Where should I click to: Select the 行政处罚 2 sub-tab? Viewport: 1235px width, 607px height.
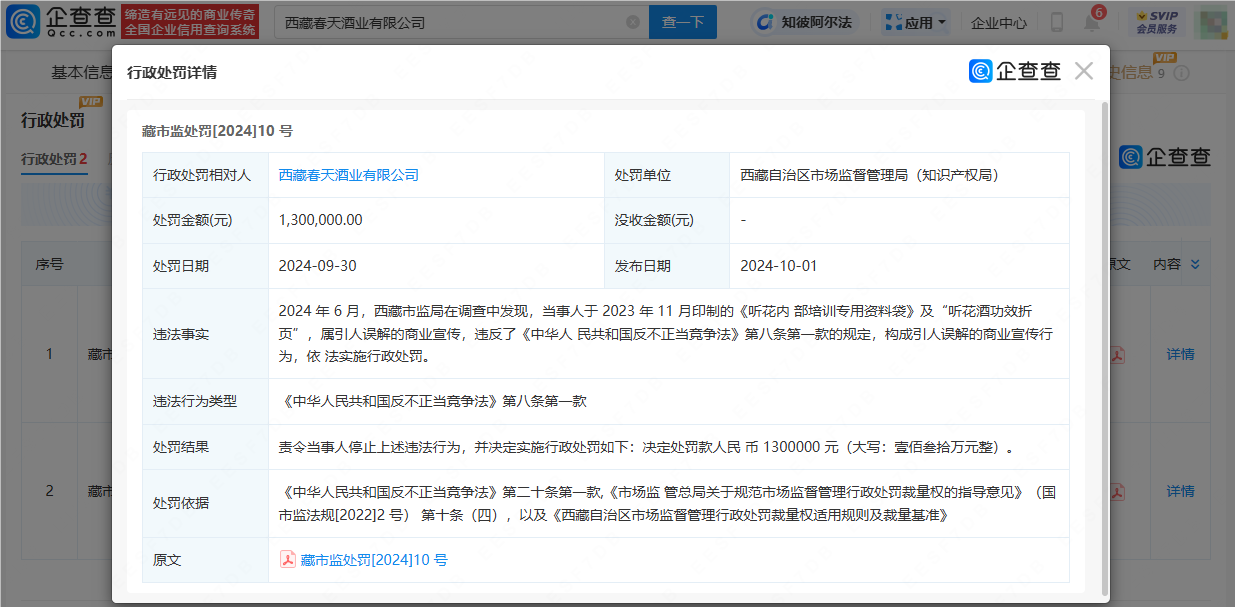pos(54,159)
